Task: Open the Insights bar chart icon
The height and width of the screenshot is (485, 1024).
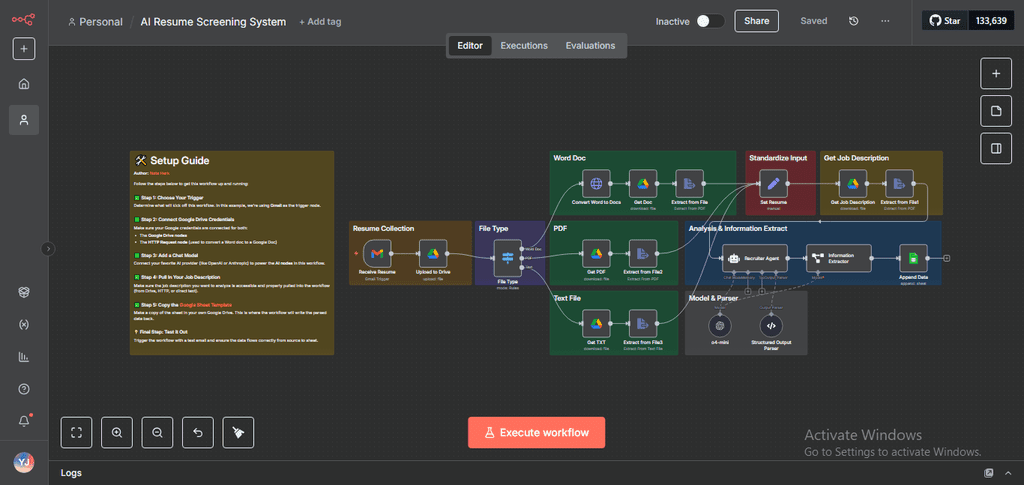Action: (24, 357)
